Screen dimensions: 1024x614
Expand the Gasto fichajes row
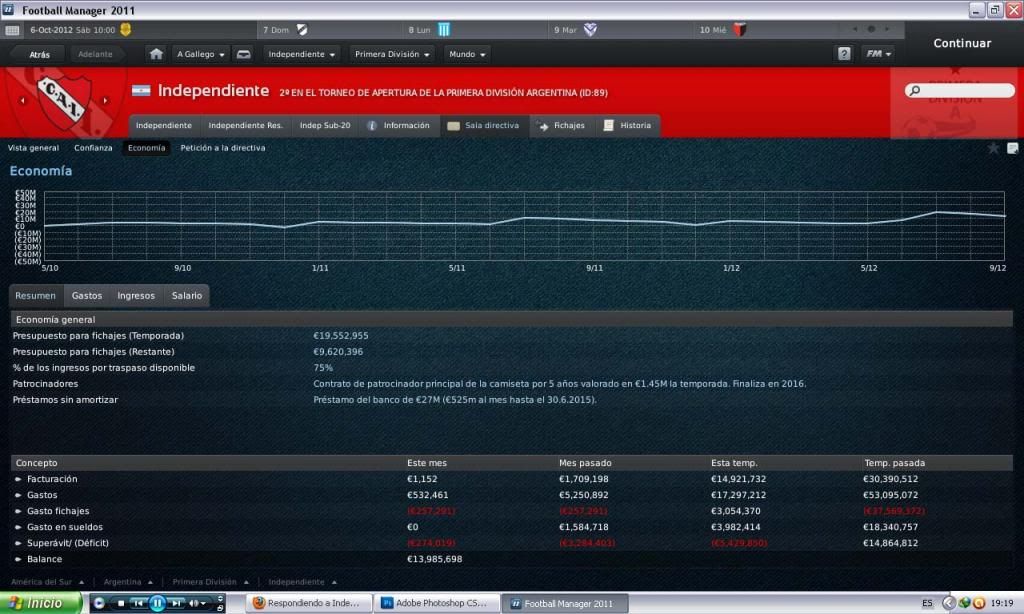pos(18,511)
